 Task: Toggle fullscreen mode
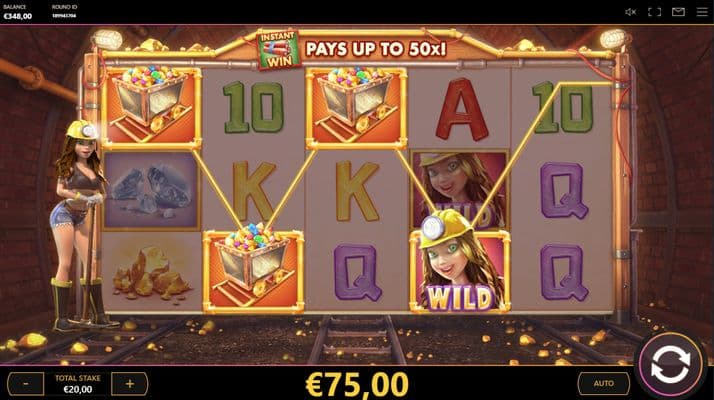[x=654, y=12]
